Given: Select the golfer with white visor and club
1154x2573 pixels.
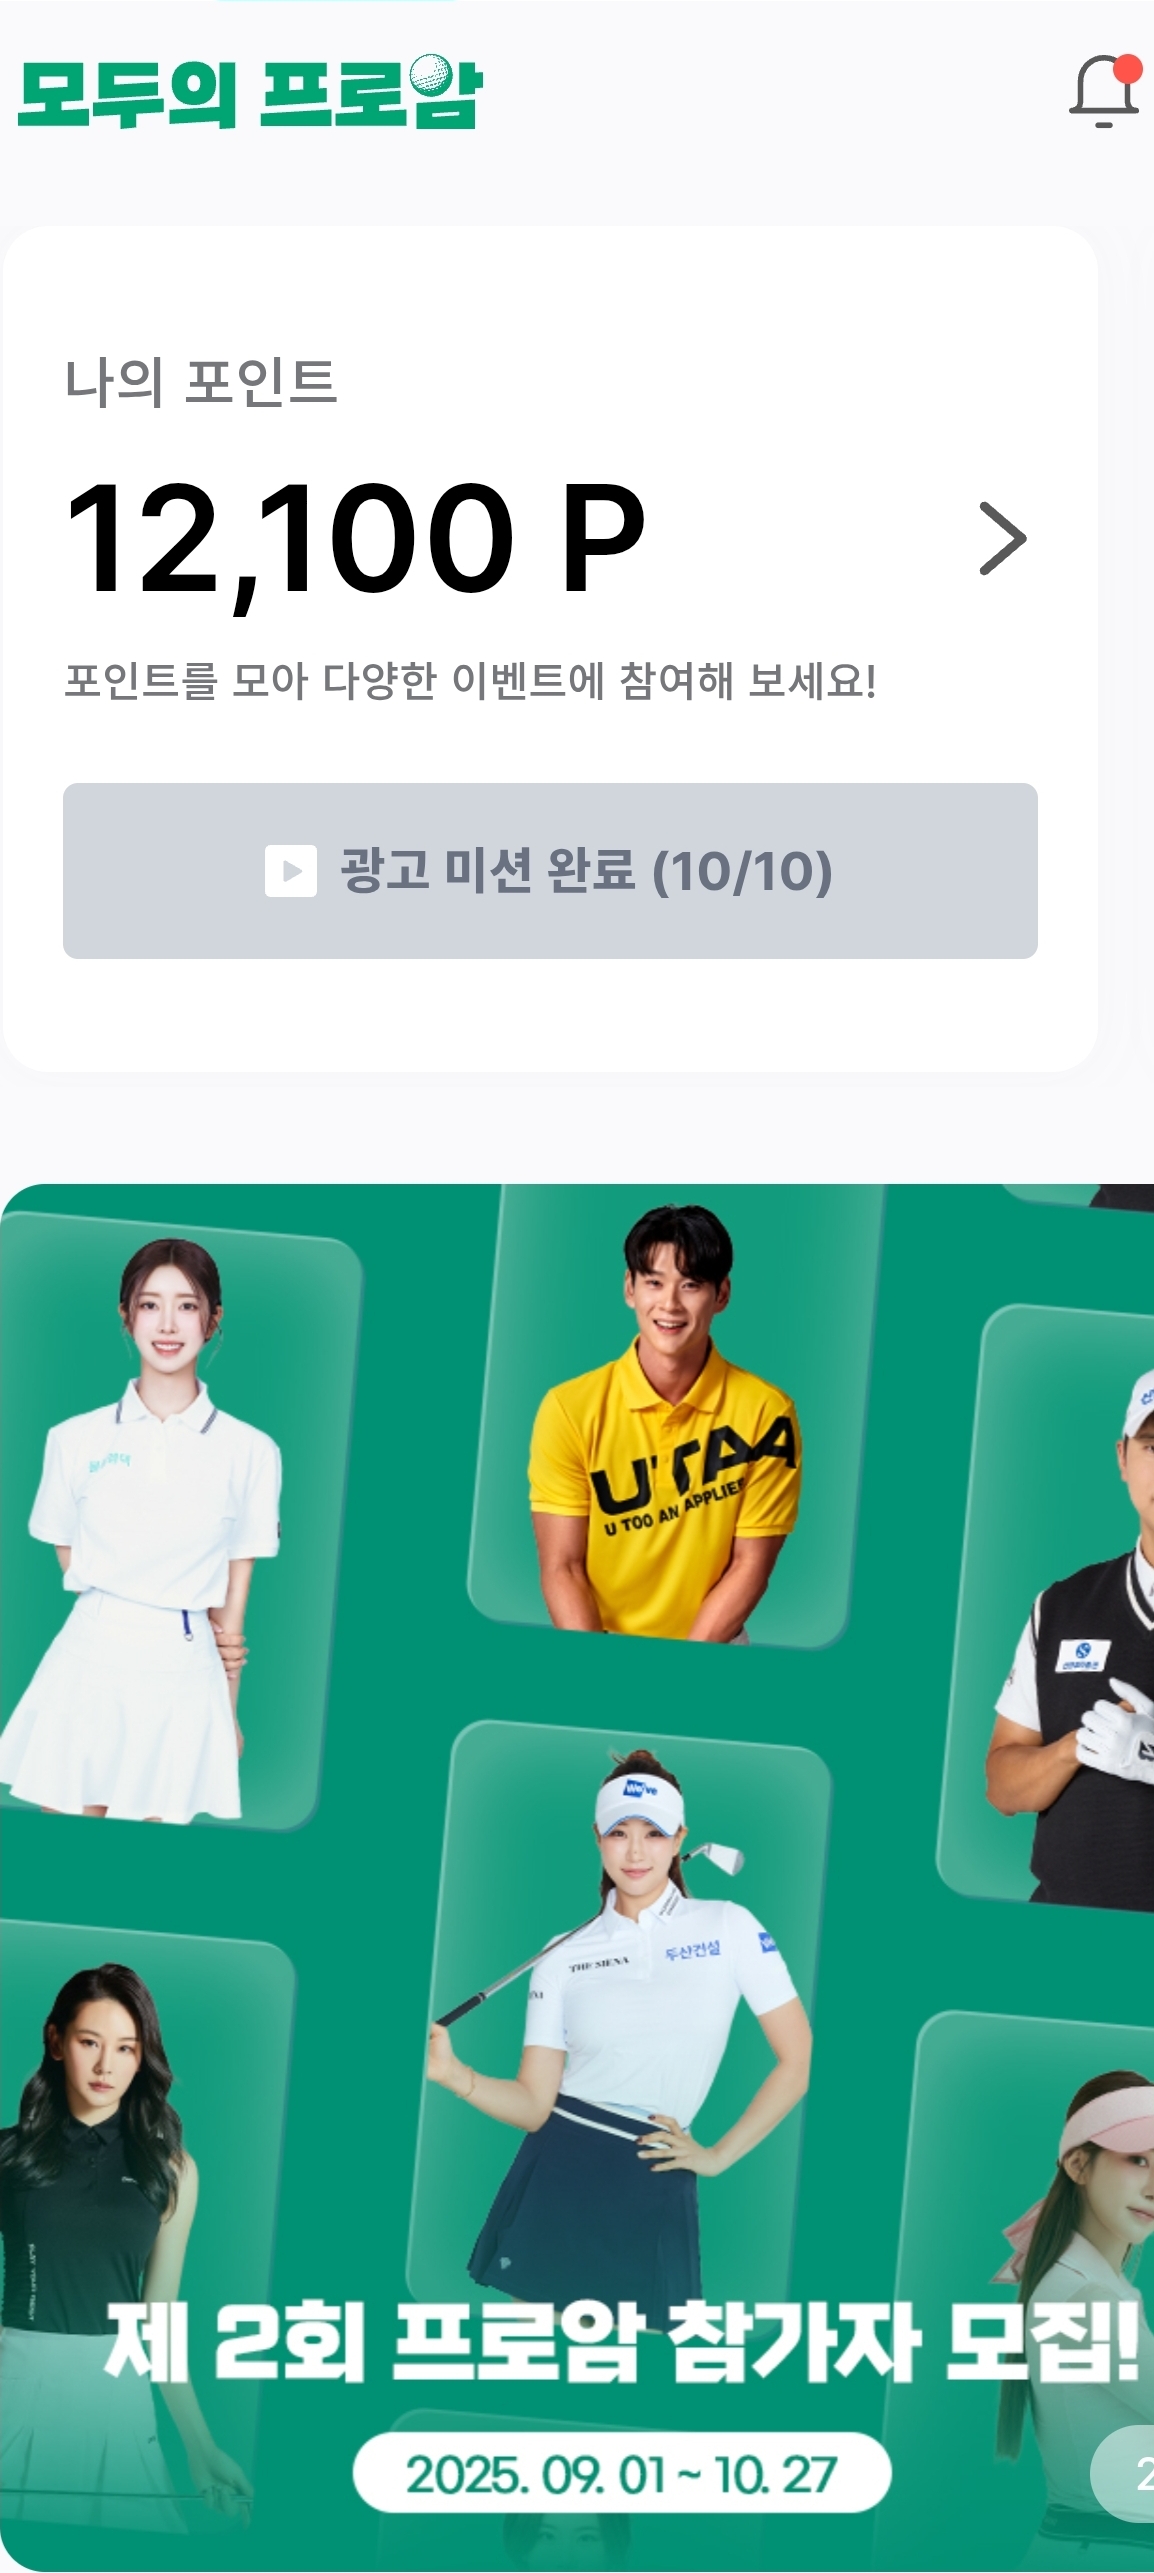Looking at the screenshot, I should pos(620,2020).
